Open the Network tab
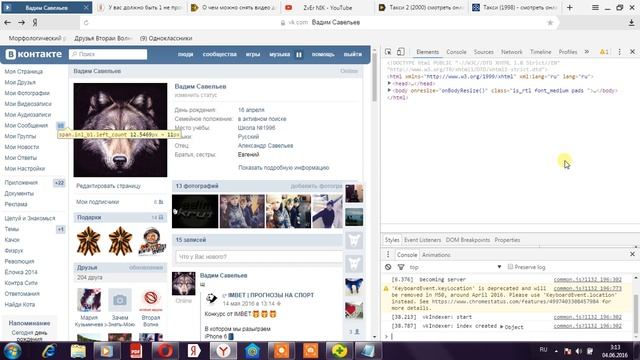The width and height of the screenshot is (640, 360). click(x=511, y=52)
